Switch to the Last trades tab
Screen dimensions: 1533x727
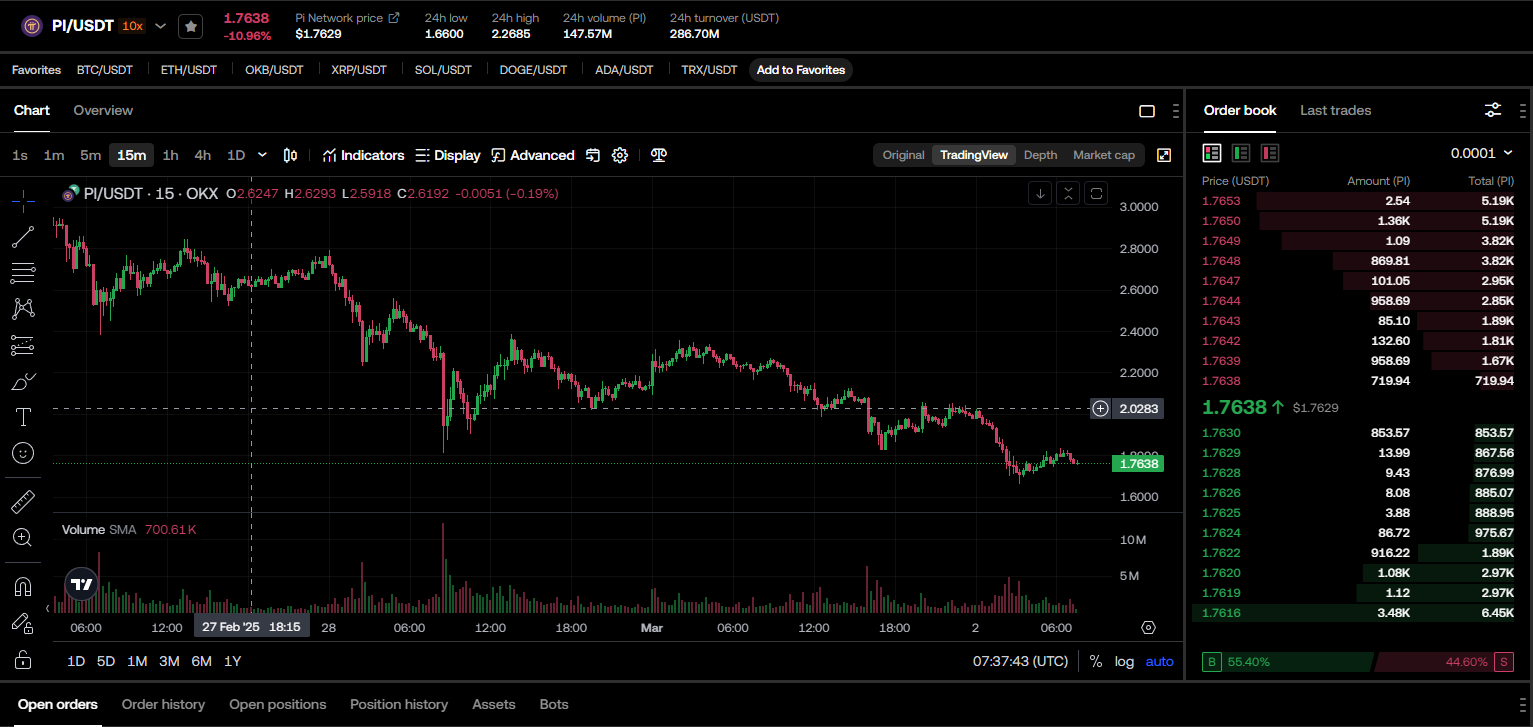(1335, 110)
